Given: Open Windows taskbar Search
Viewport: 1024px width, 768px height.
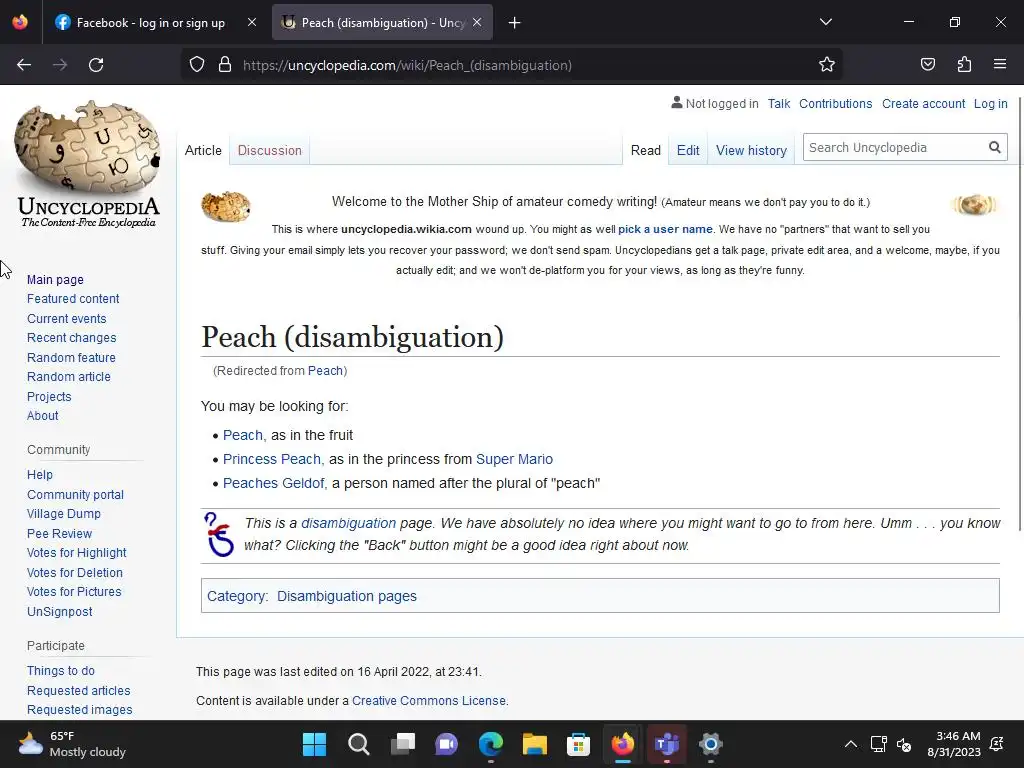Looking at the screenshot, I should tap(358, 744).
